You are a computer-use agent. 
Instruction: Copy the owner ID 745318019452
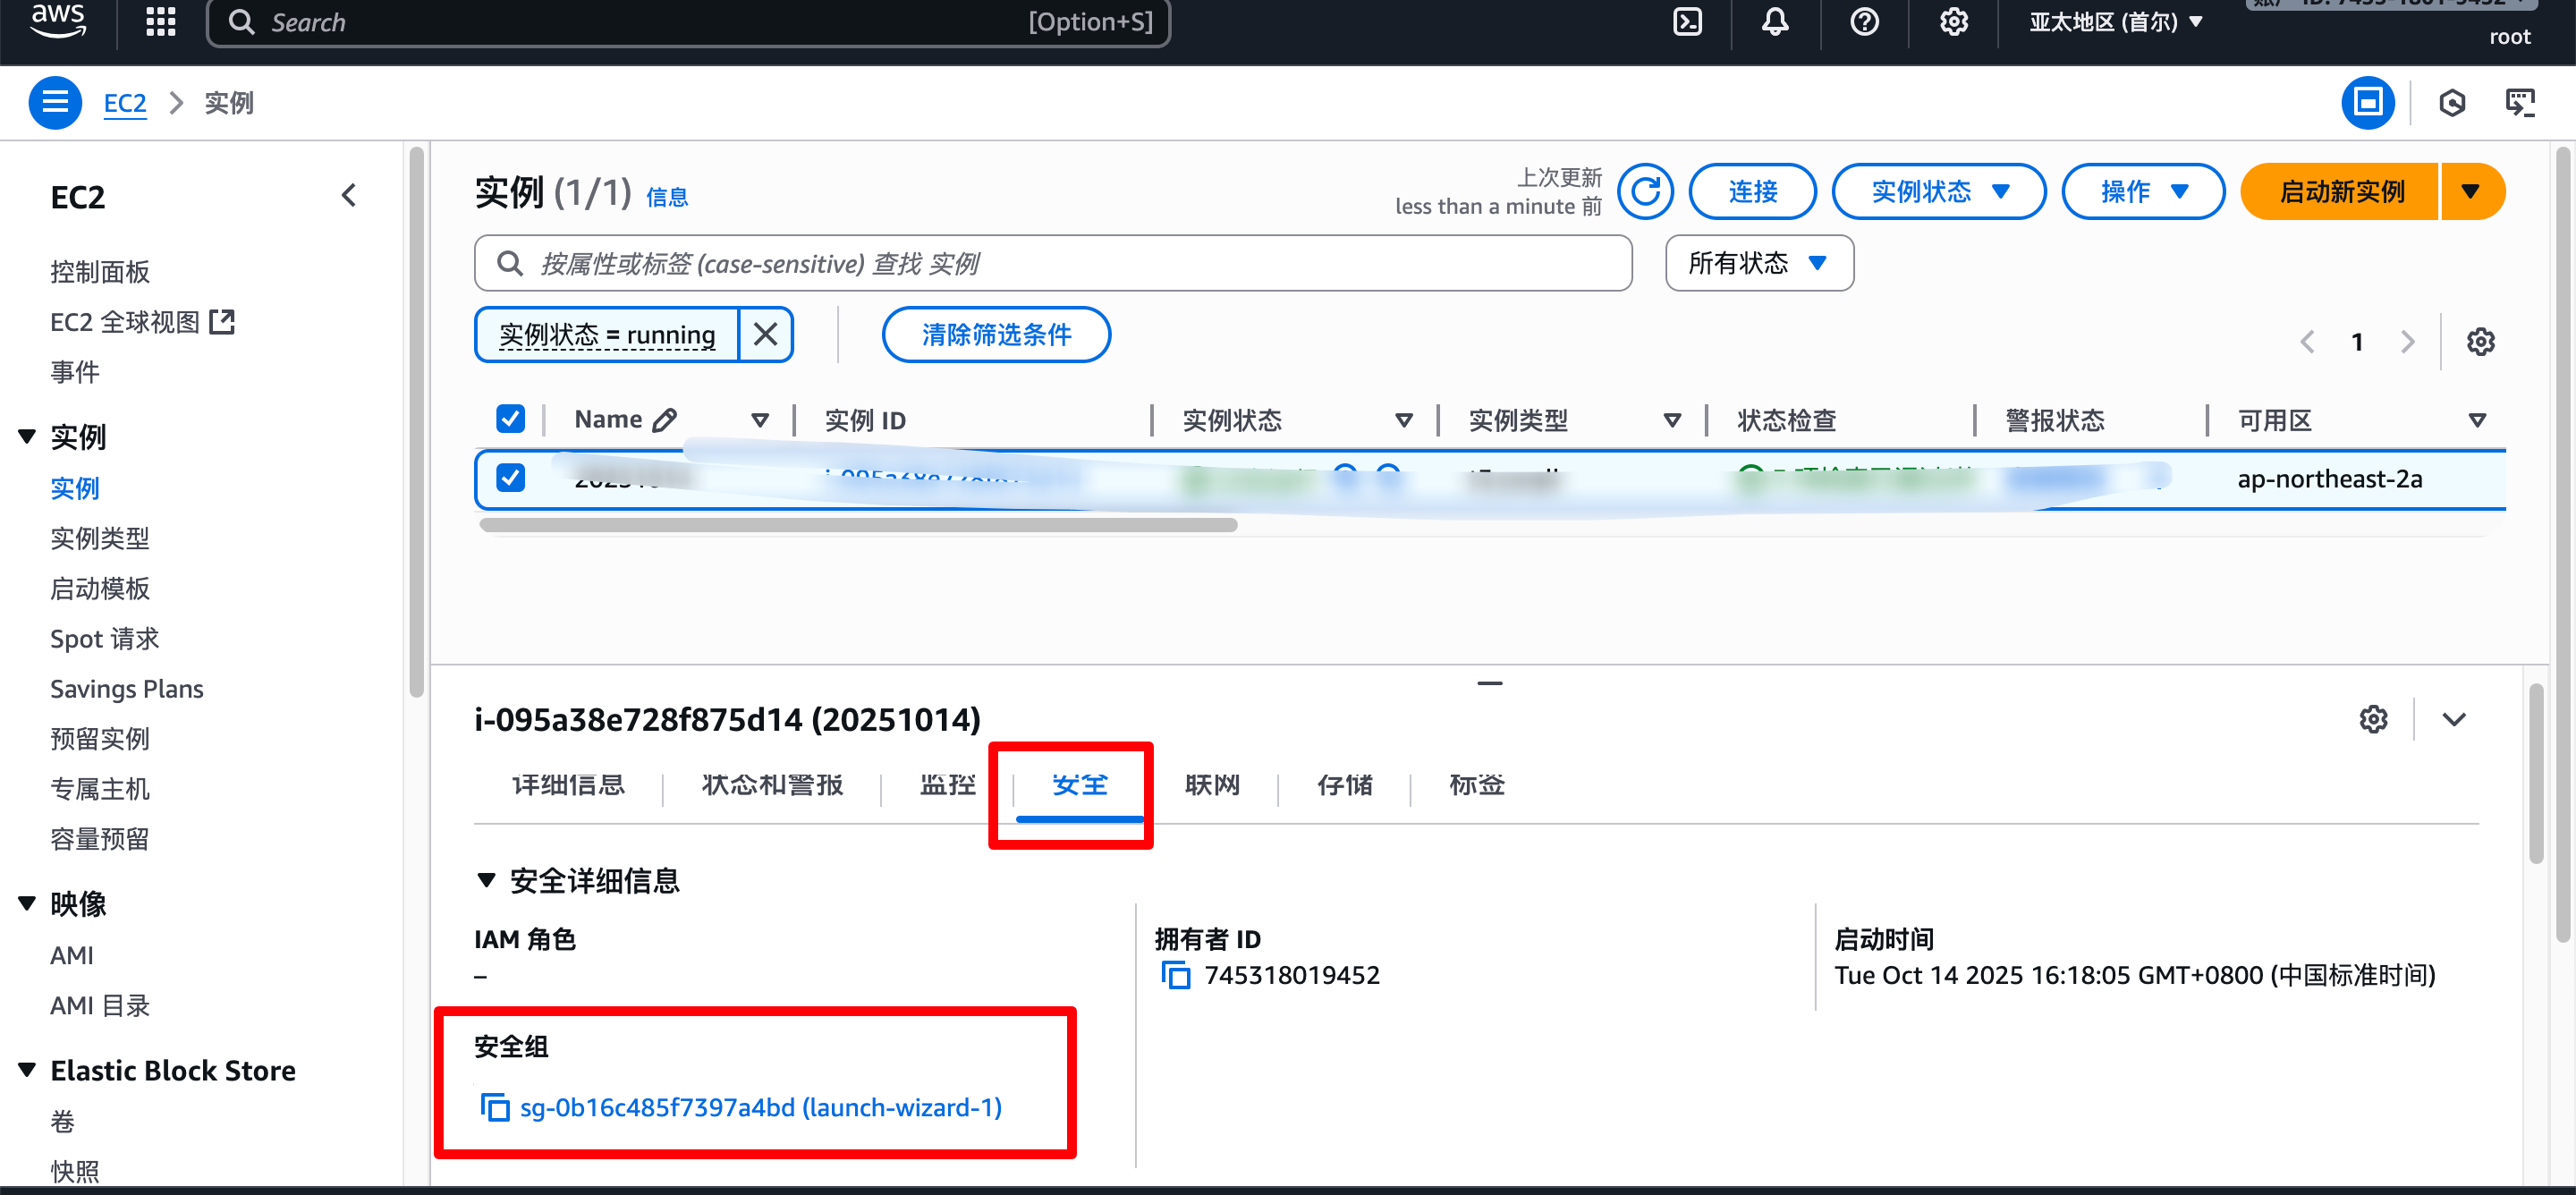(x=1176, y=975)
